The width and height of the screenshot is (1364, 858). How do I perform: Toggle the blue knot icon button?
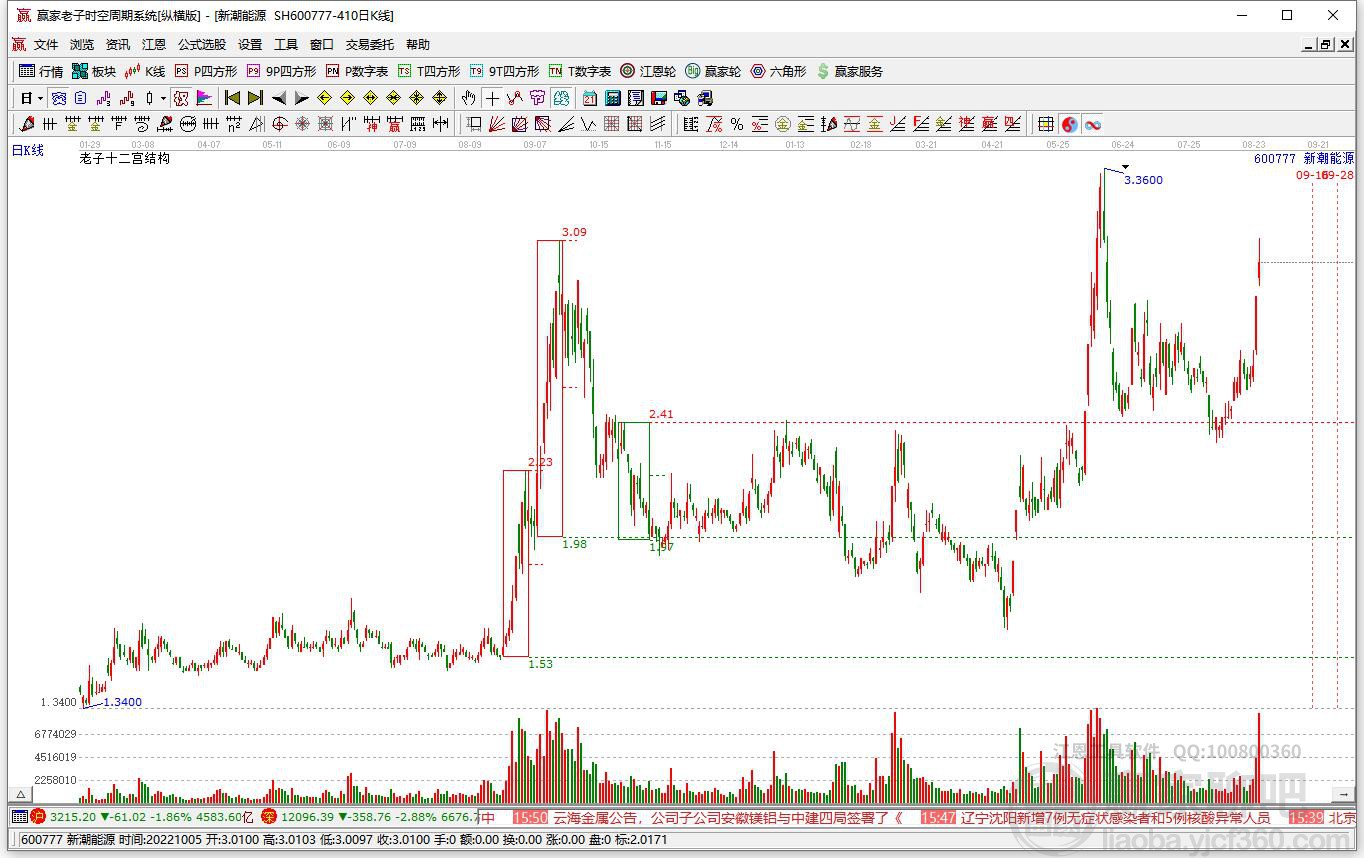(x=59, y=98)
